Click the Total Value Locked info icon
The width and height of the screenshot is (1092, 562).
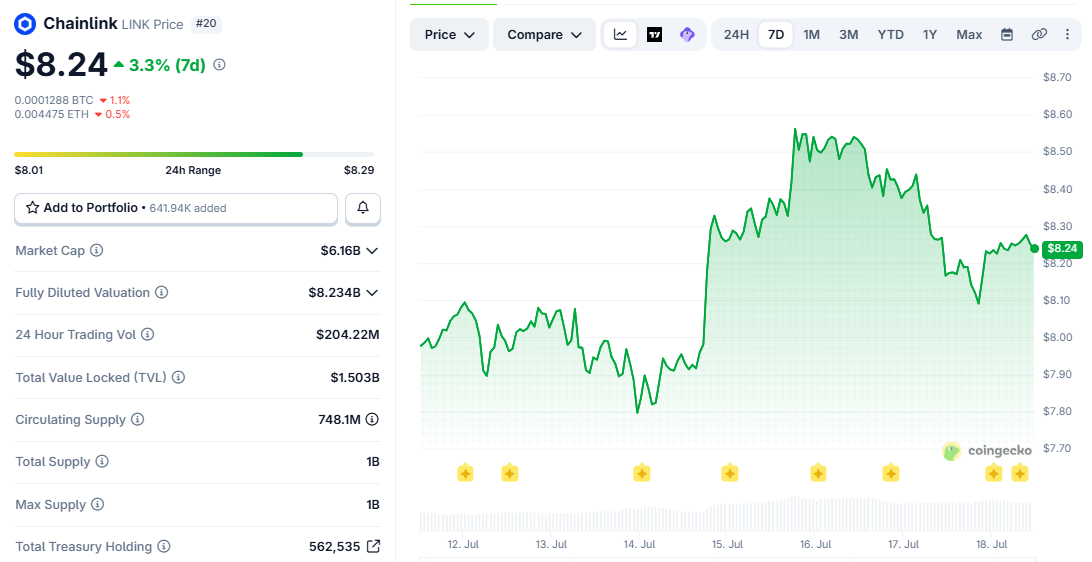click(x=178, y=377)
